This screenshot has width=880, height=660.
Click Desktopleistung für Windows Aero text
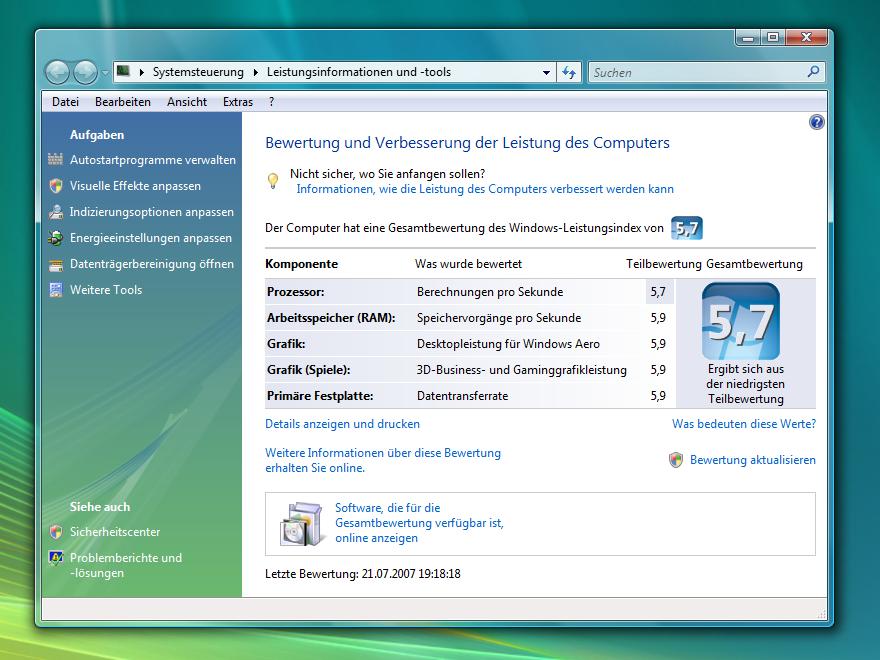tap(508, 343)
